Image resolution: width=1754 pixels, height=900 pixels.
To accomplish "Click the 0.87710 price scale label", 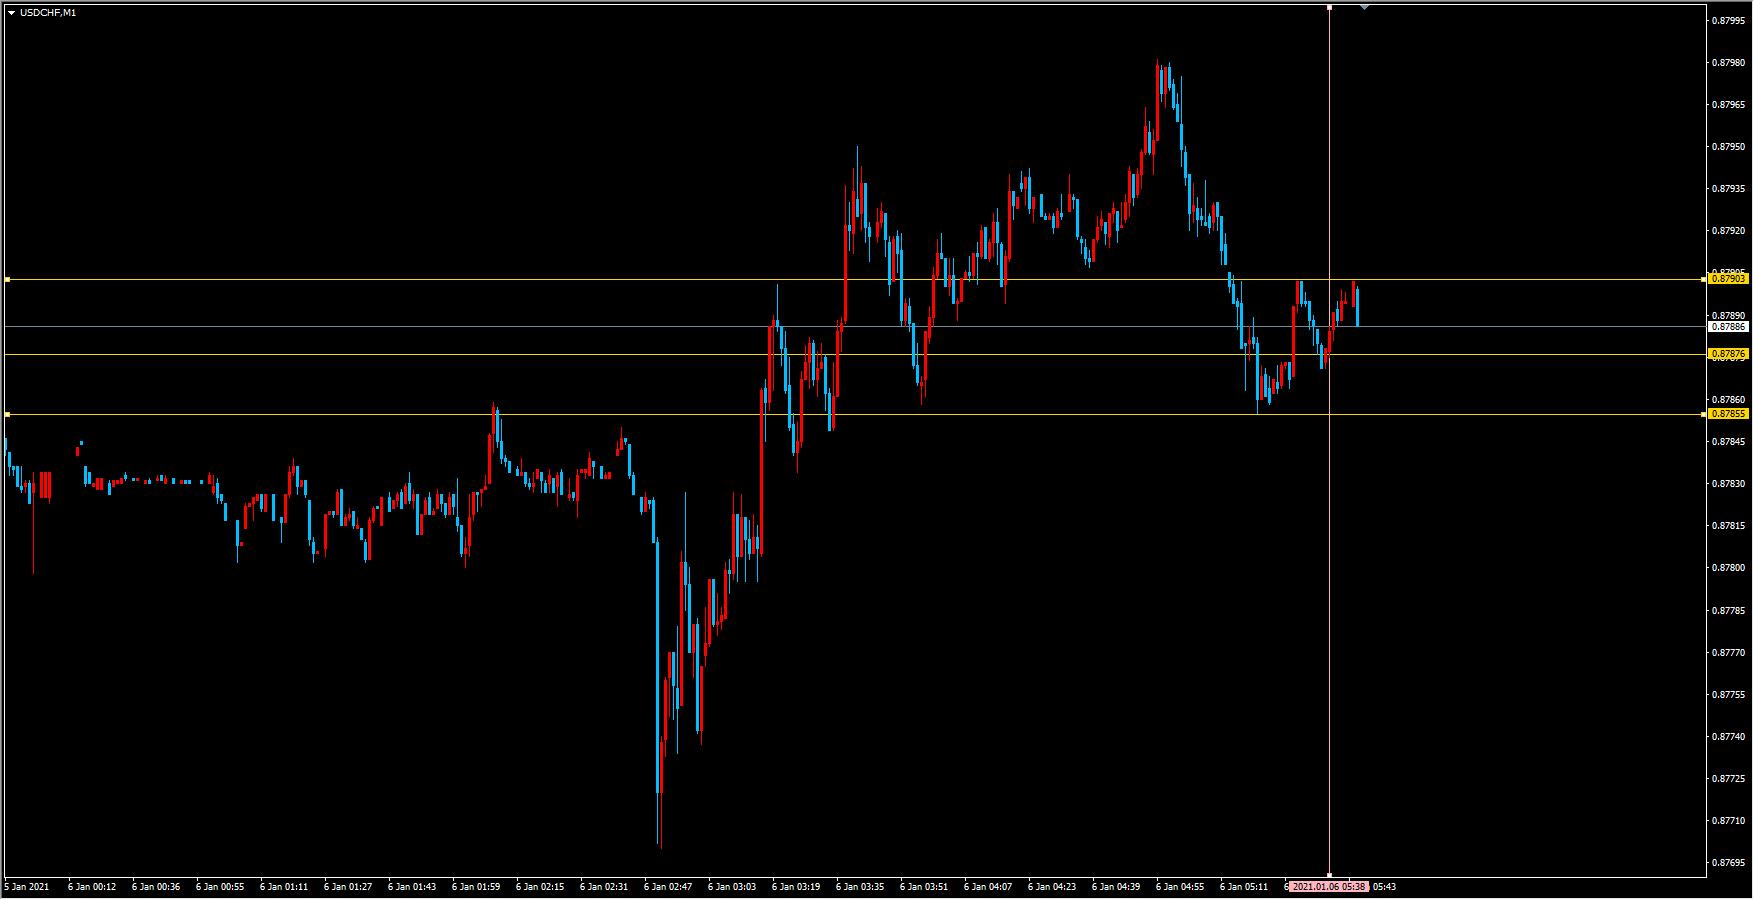I will 1729,821.
